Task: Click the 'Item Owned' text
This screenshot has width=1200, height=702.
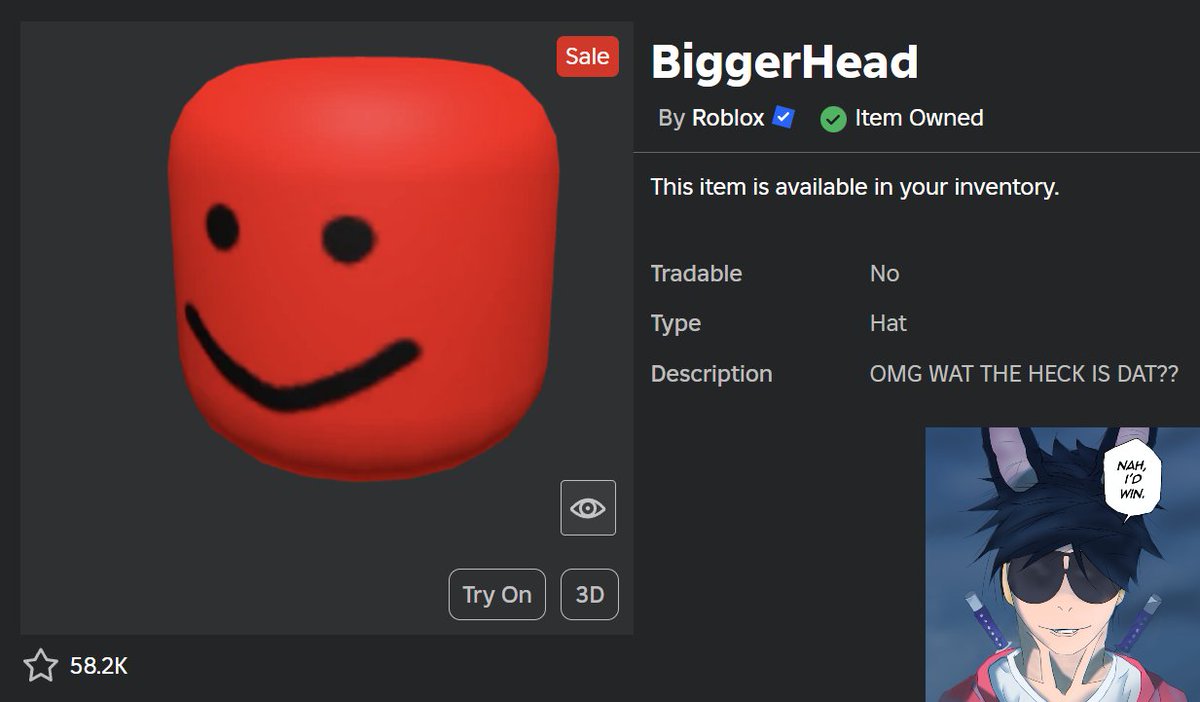Action: pyautogui.click(x=919, y=118)
